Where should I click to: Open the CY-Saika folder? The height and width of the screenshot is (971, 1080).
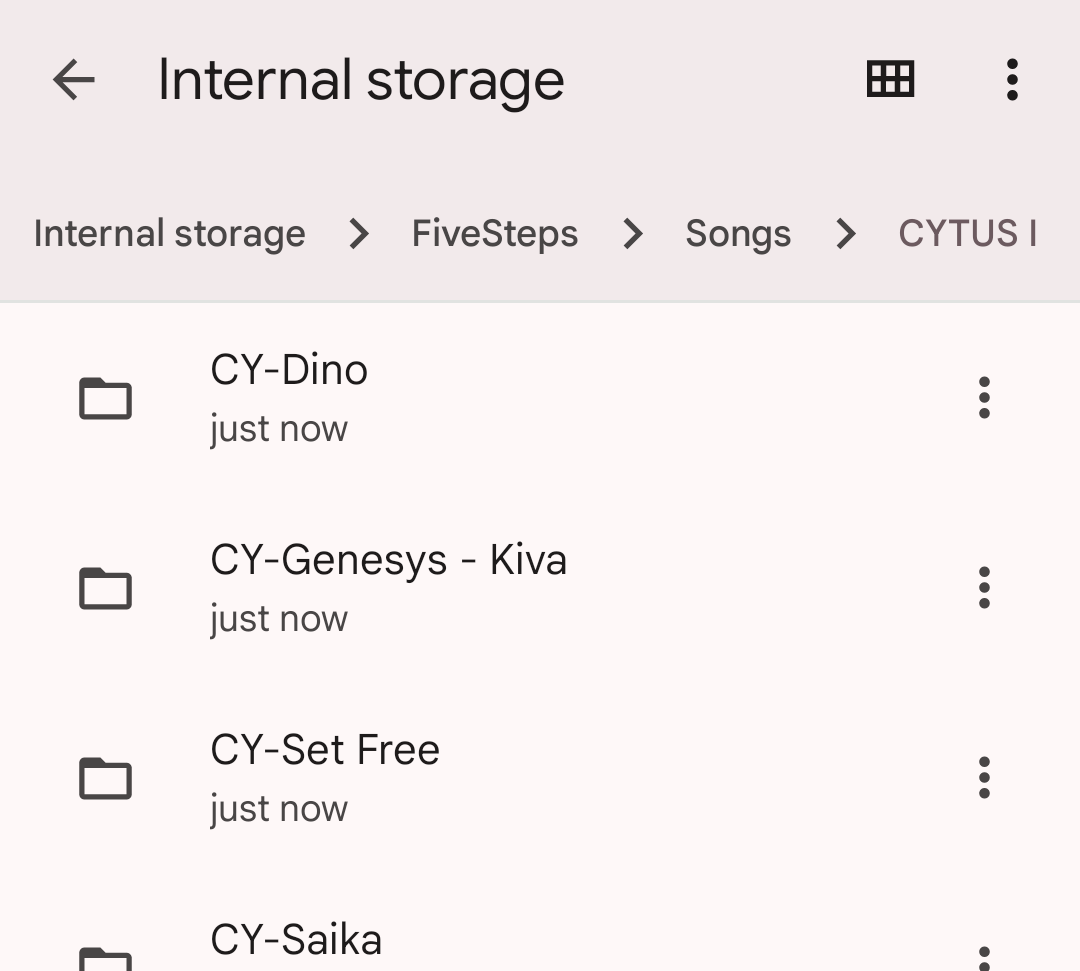(x=296, y=941)
